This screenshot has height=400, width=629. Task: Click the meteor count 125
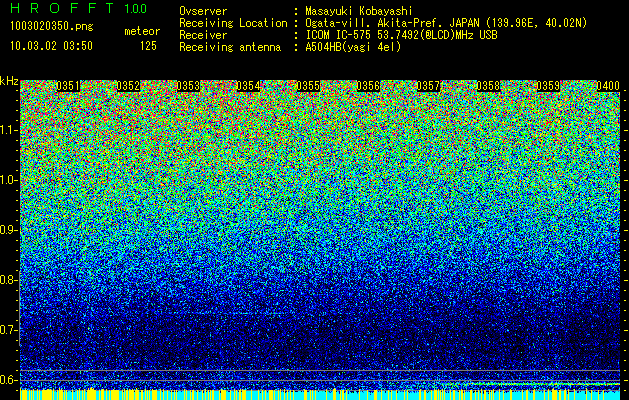tap(148, 46)
